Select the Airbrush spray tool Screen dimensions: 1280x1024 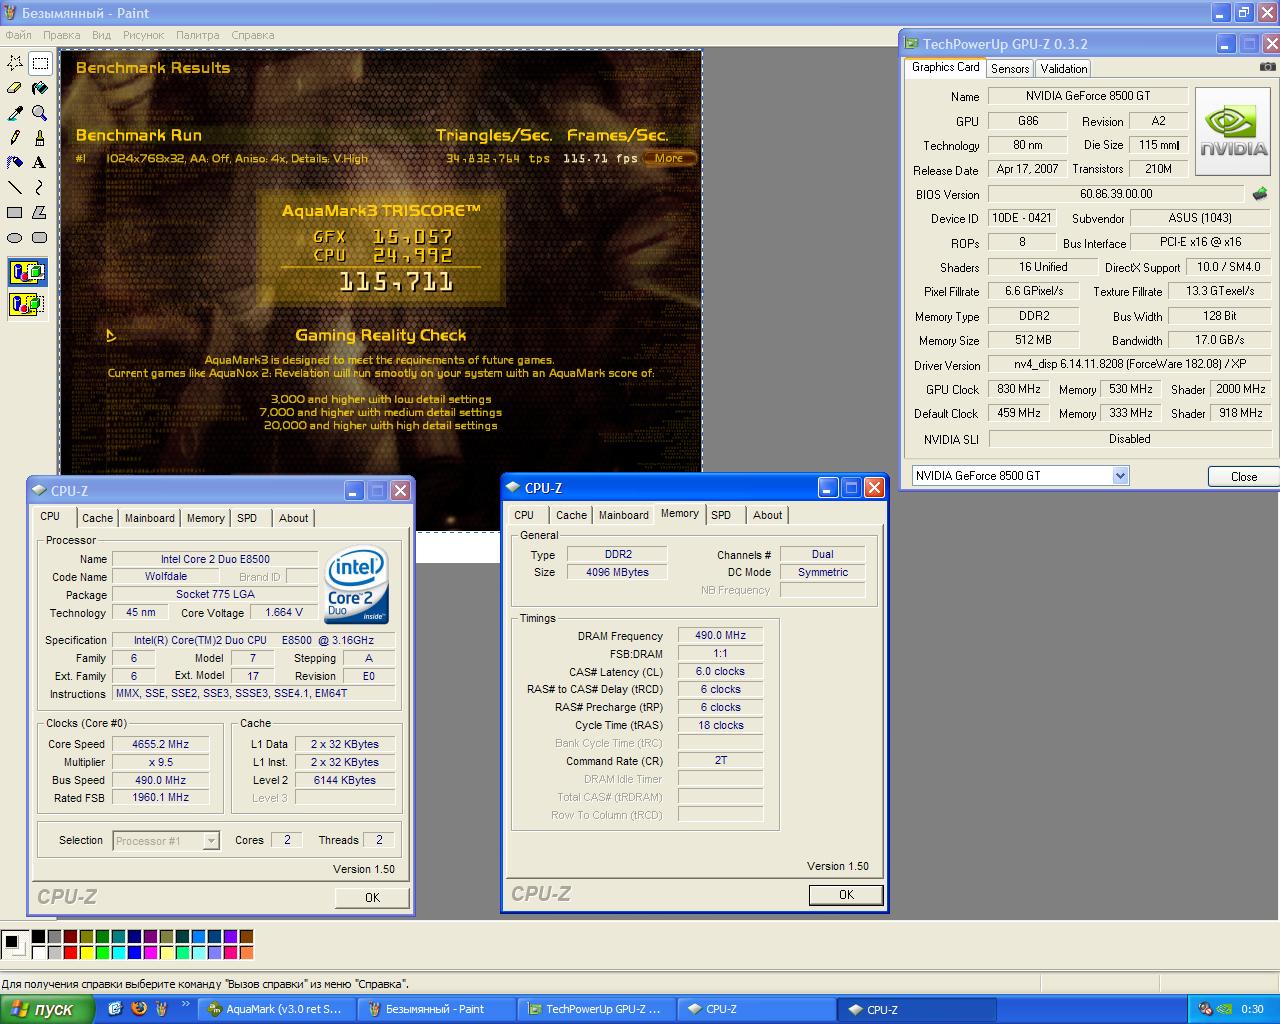(x=15, y=162)
